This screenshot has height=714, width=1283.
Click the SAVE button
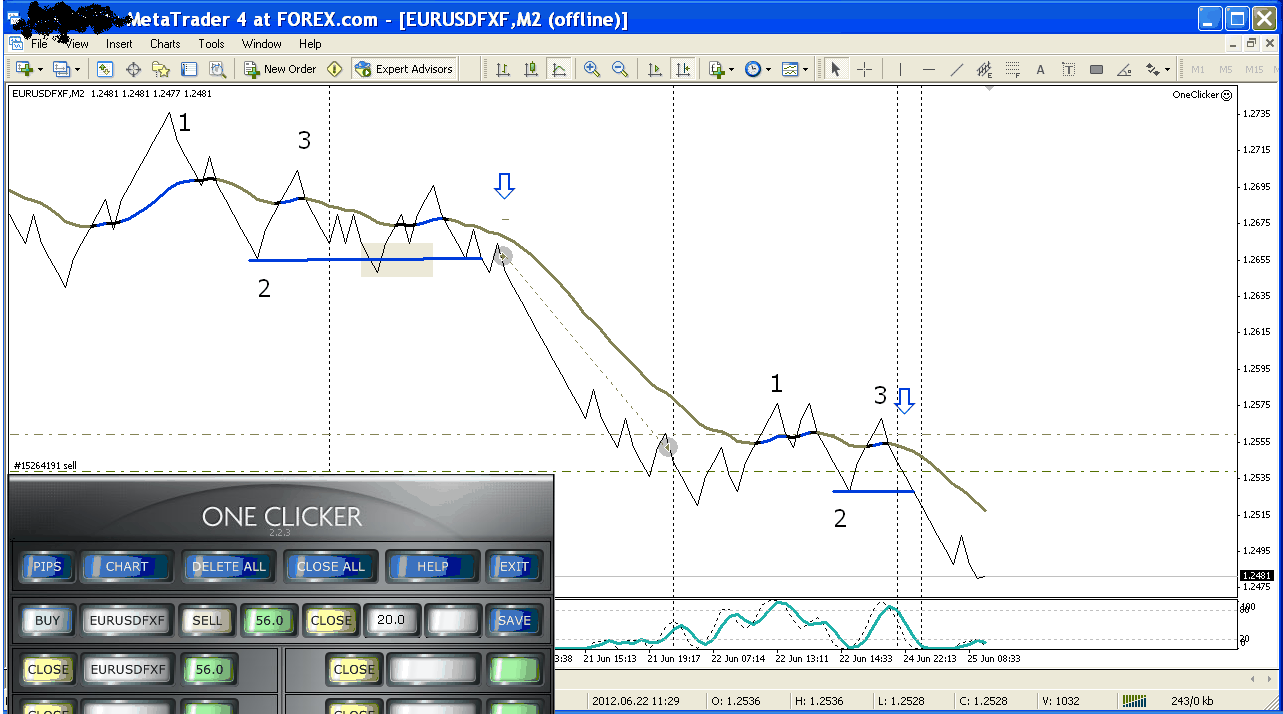pyautogui.click(x=514, y=620)
